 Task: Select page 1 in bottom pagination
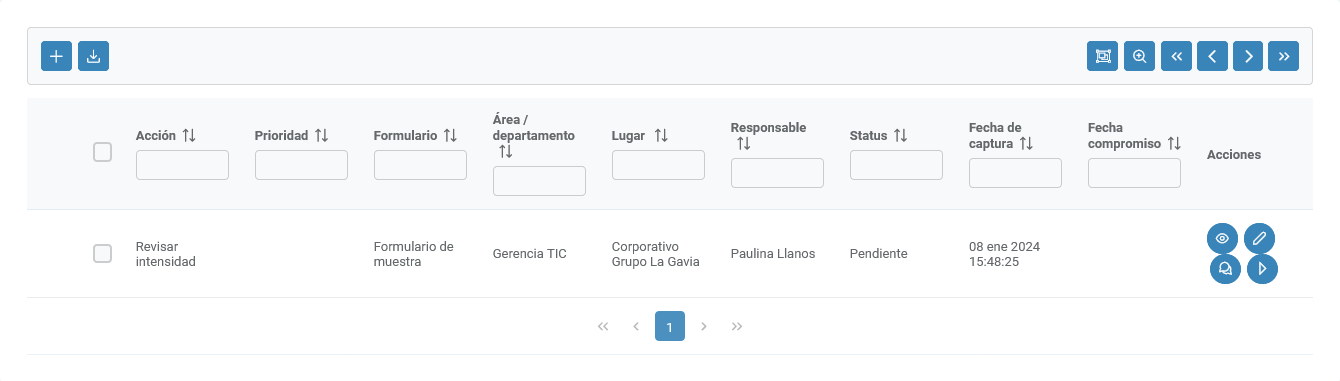[670, 326]
